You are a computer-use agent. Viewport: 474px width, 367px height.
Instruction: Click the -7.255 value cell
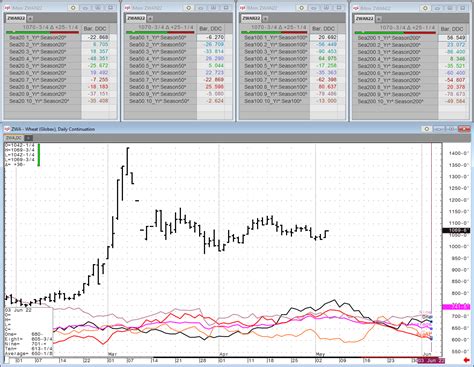tap(96, 79)
